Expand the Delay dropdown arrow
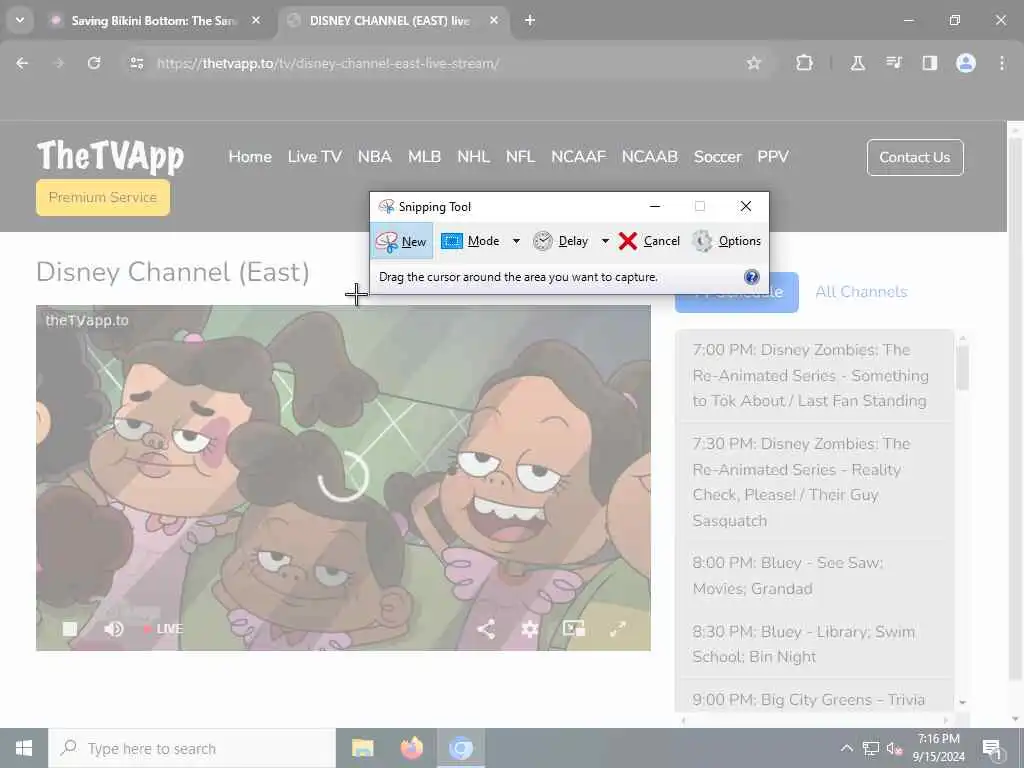The height and width of the screenshot is (768, 1024). coord(605,241)
